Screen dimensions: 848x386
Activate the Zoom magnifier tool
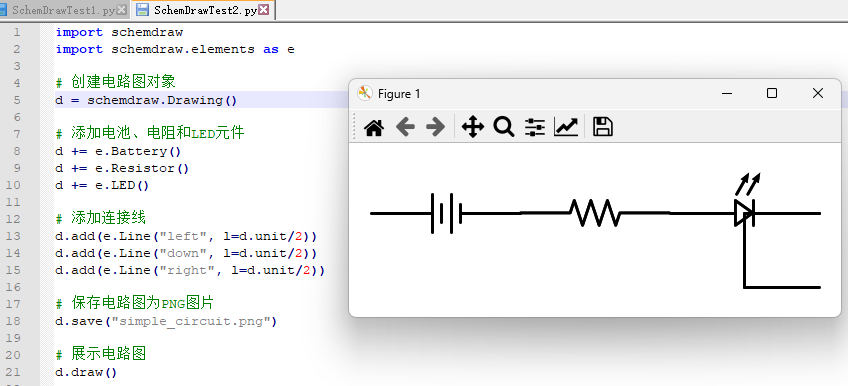pos(504,128)
